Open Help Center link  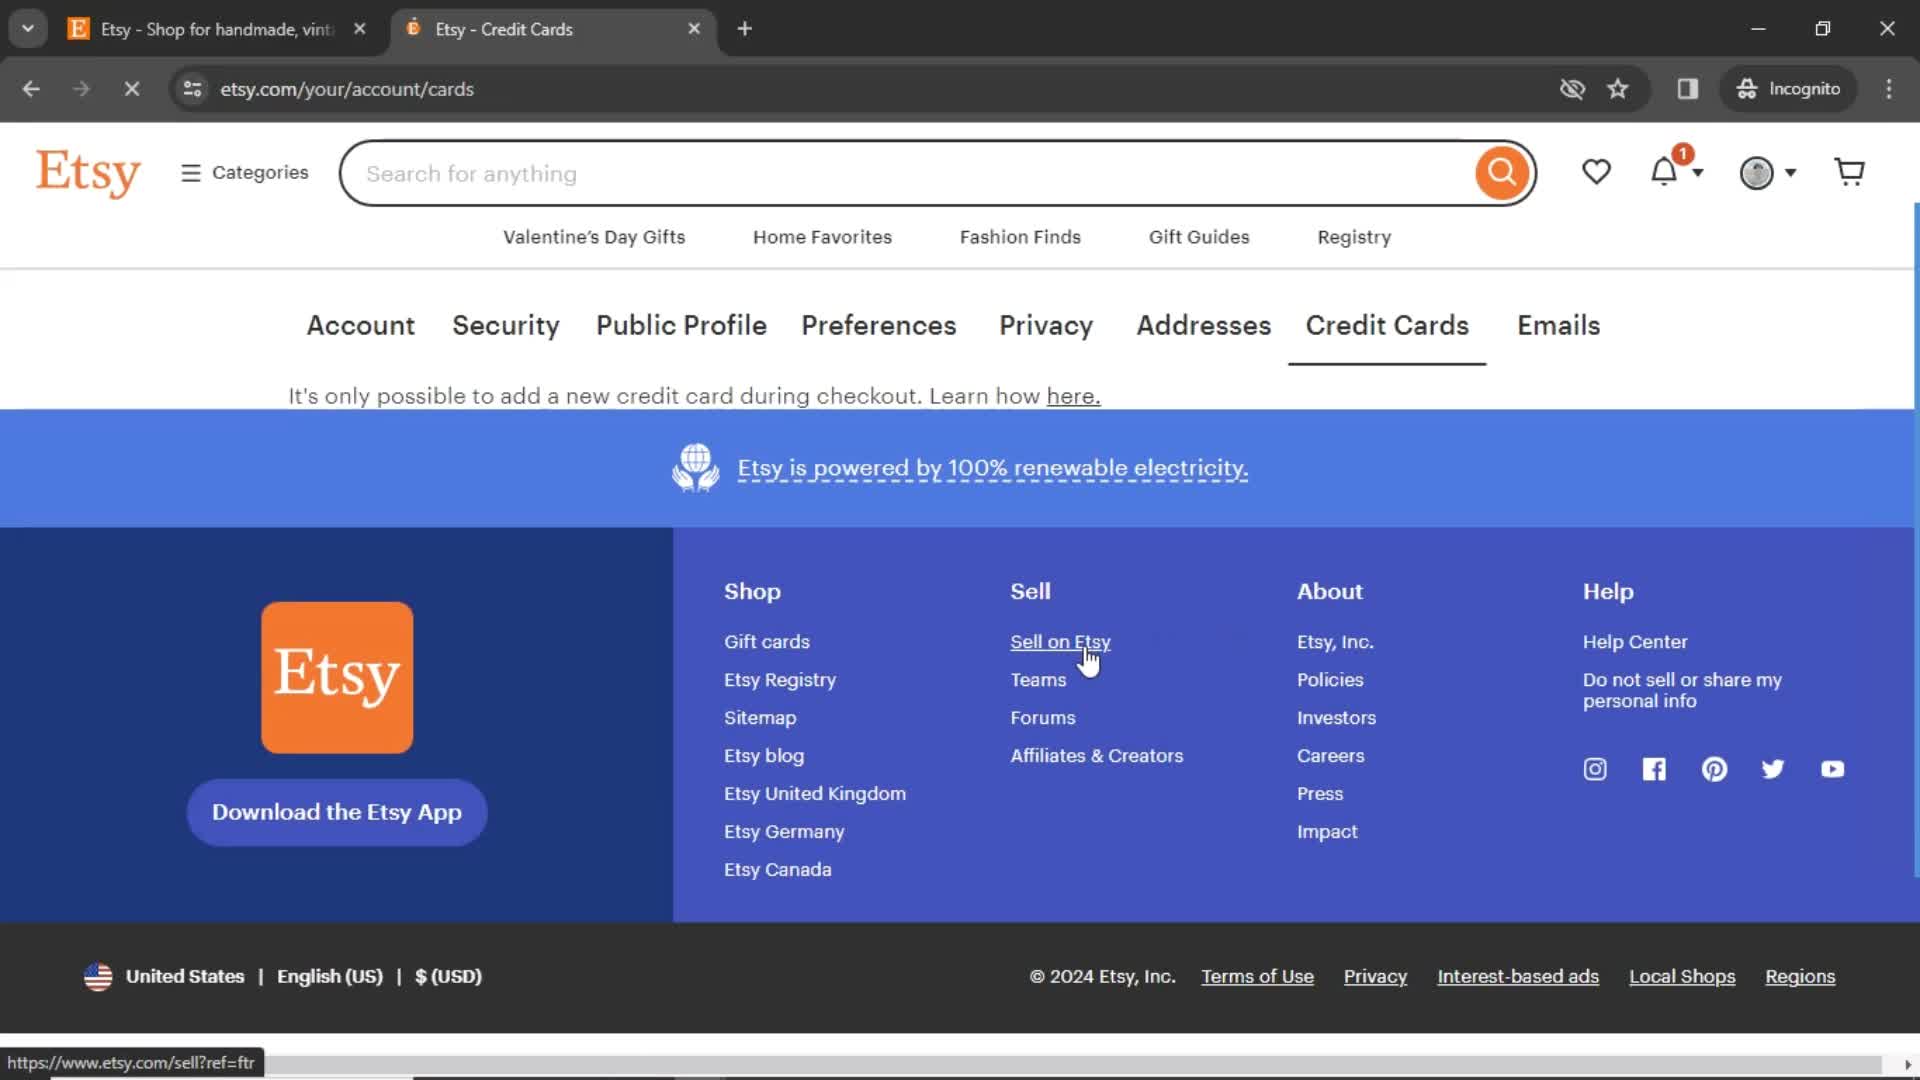[x=1635, y=641]
